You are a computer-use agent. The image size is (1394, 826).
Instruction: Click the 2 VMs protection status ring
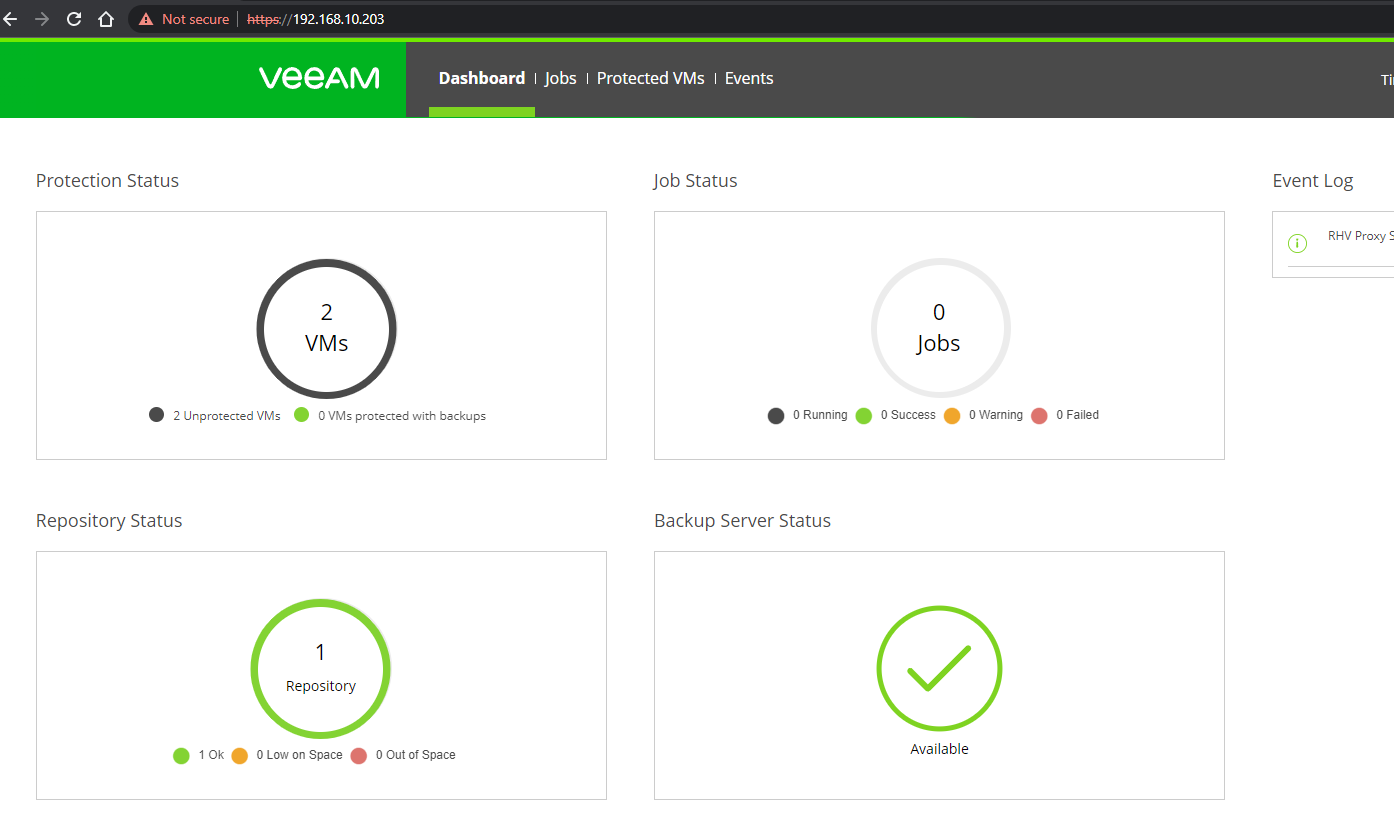326,329
